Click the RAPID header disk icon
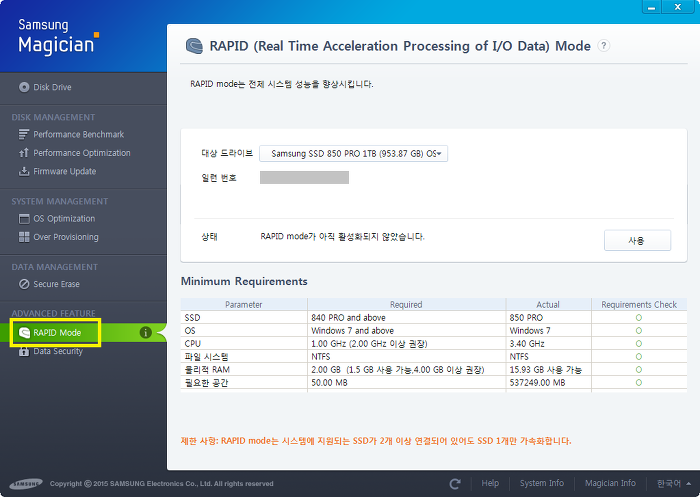 (x=194, y=46)
